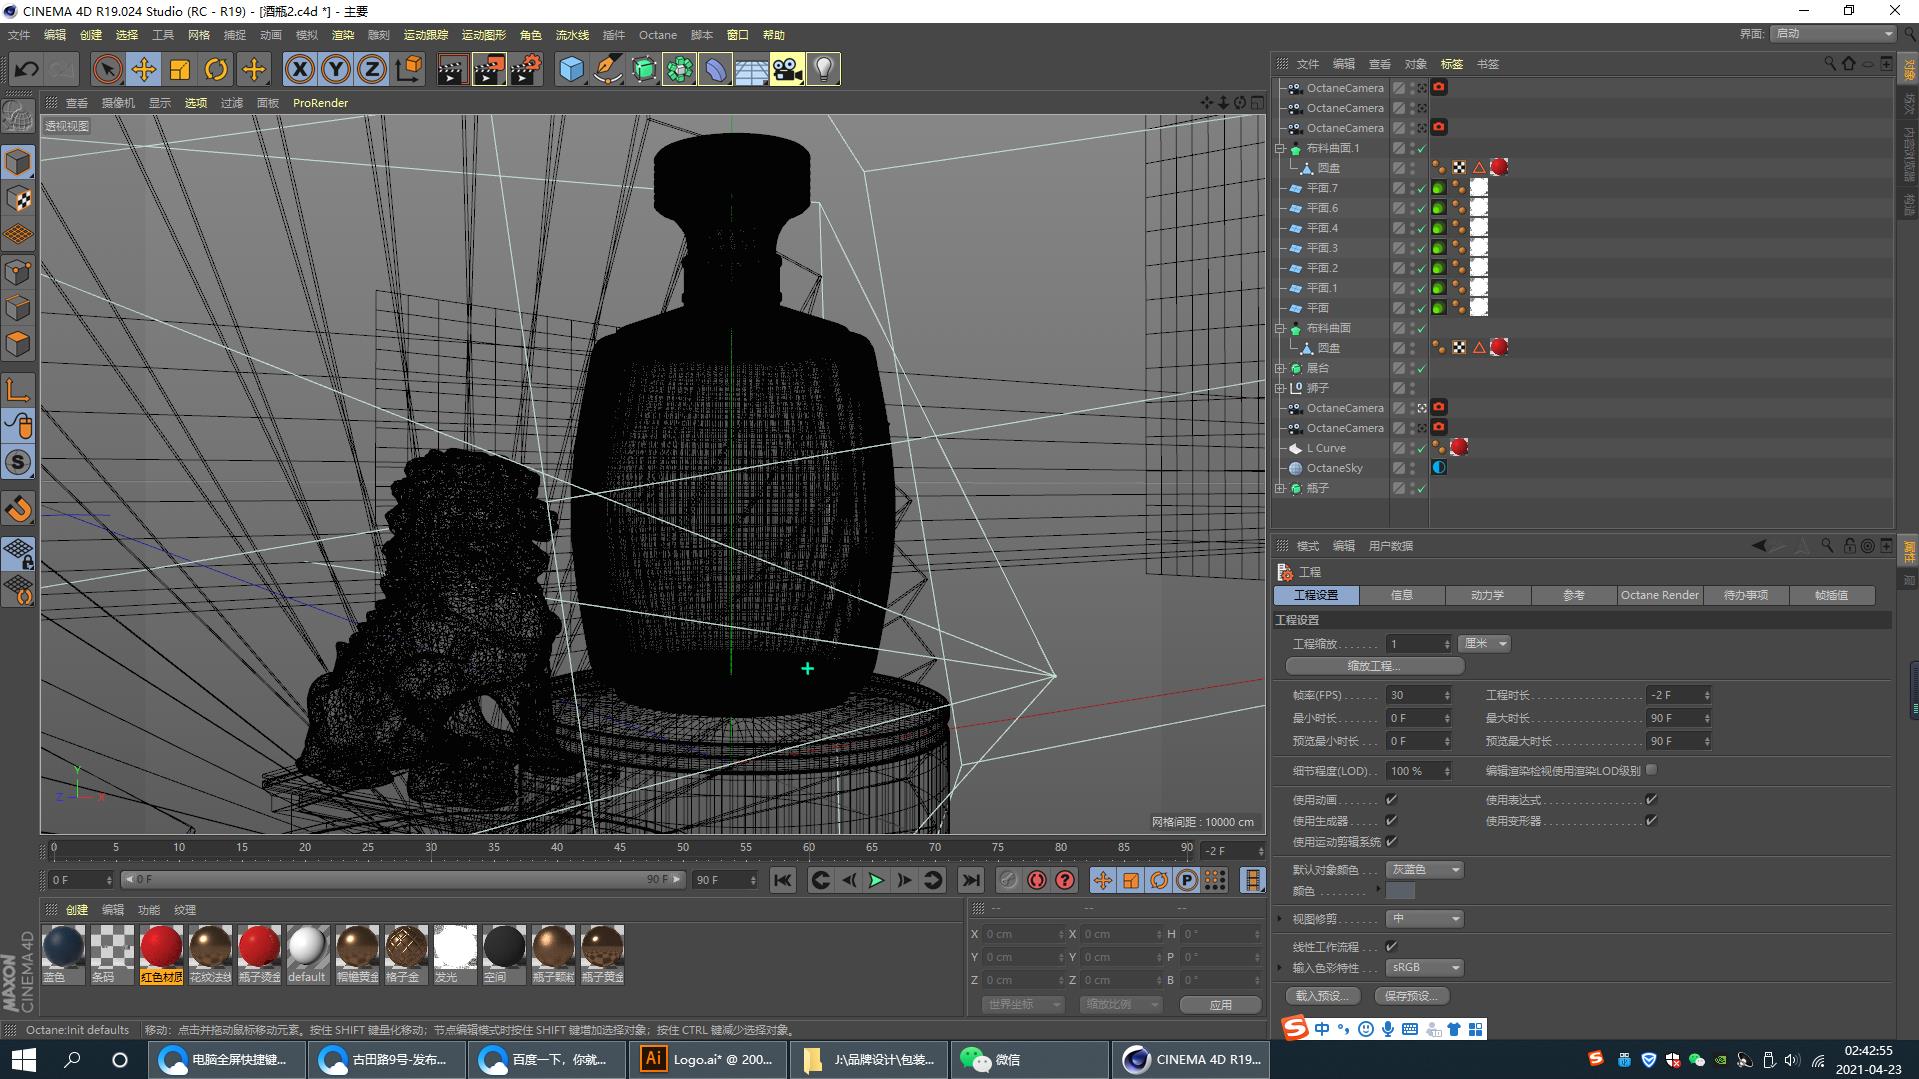Expand the 瓶子 object

coord(1280,488)
